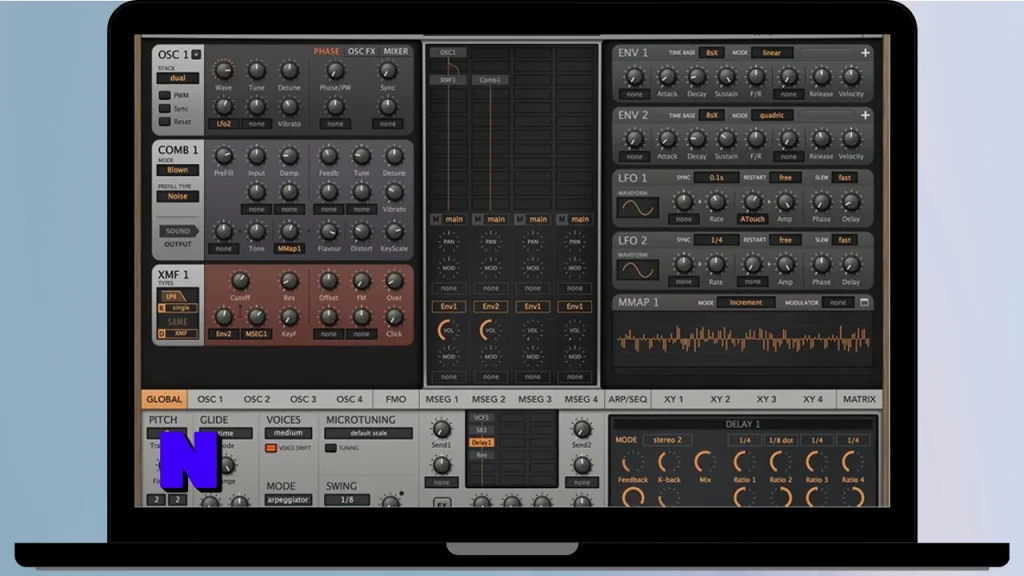Open the ENV 2 Mode dropdown showing quadric
The image size is (1024, 576).
pyautogui.click(x=772, y=115)
